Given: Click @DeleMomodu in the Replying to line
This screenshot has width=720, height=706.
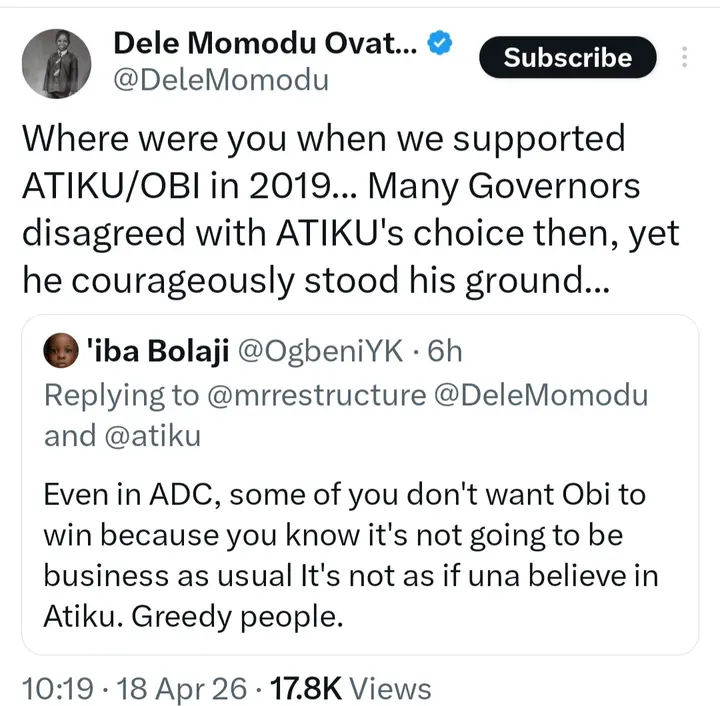Looking at the screenshot, I should point(541,394).
